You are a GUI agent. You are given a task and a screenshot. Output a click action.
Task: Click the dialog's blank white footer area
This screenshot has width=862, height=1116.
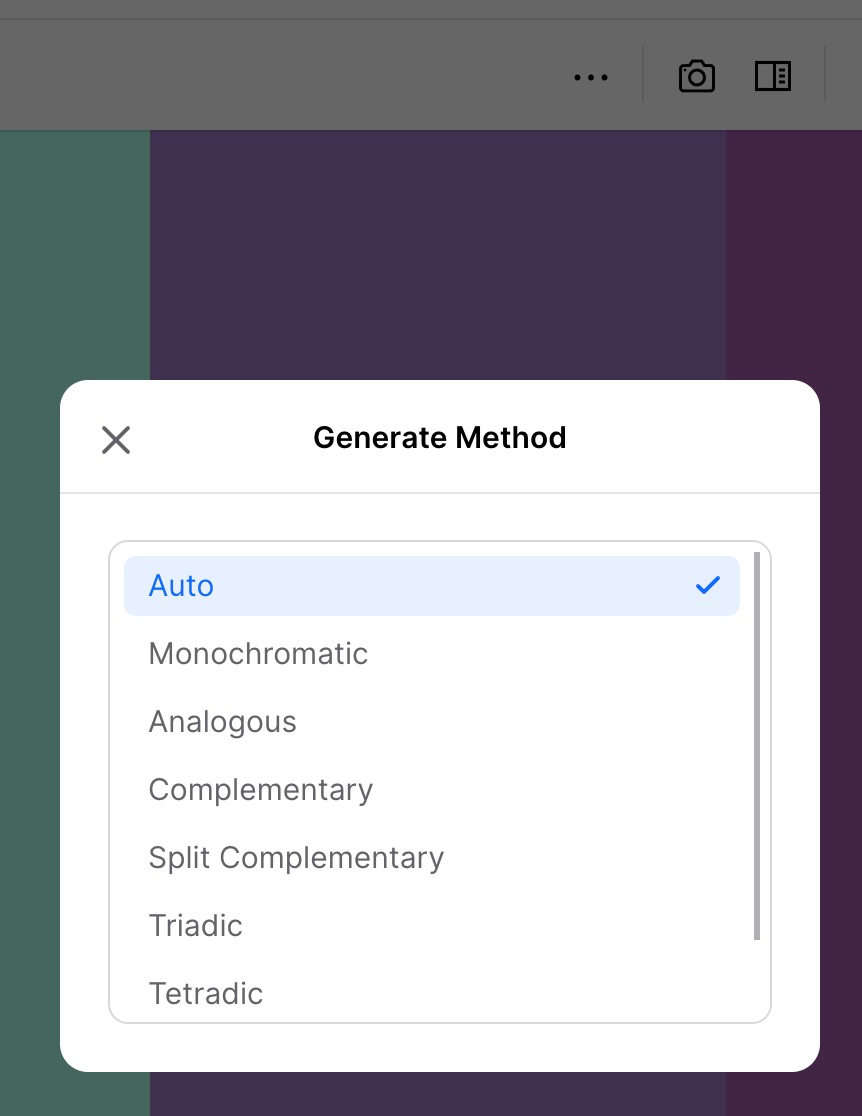coord(440,1047)
